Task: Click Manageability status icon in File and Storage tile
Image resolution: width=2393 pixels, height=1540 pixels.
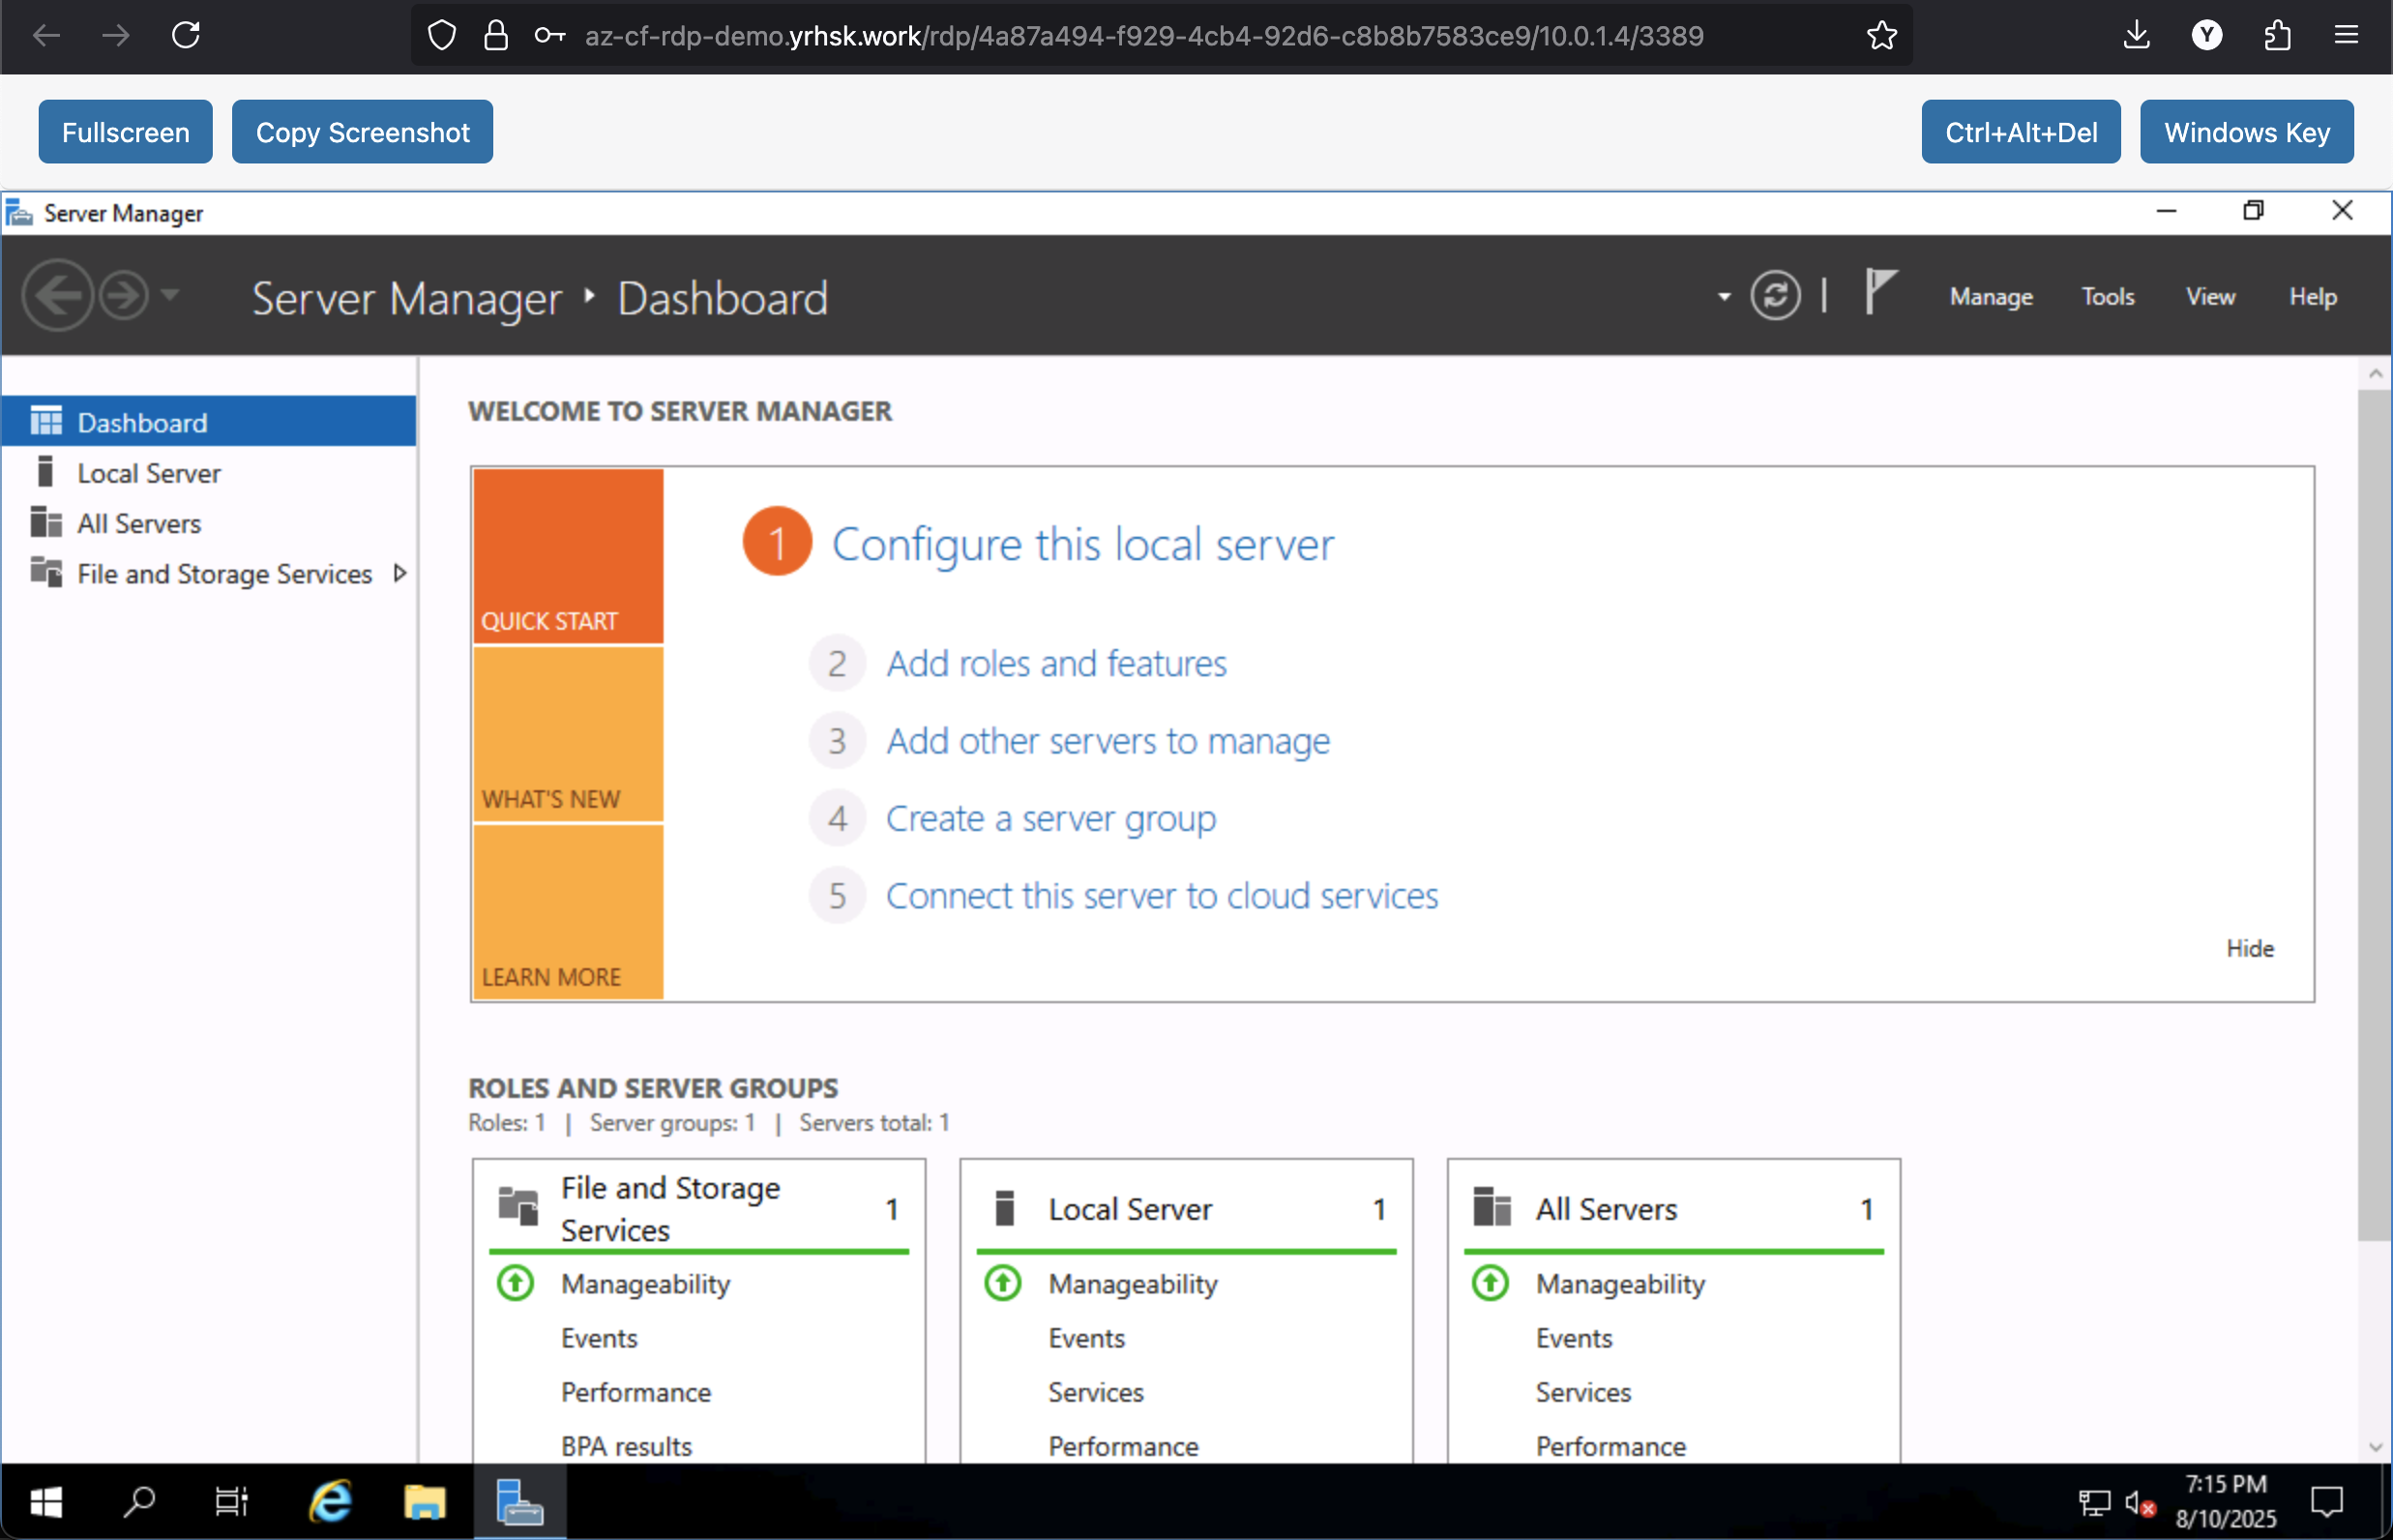Action: coord(516,1282)
